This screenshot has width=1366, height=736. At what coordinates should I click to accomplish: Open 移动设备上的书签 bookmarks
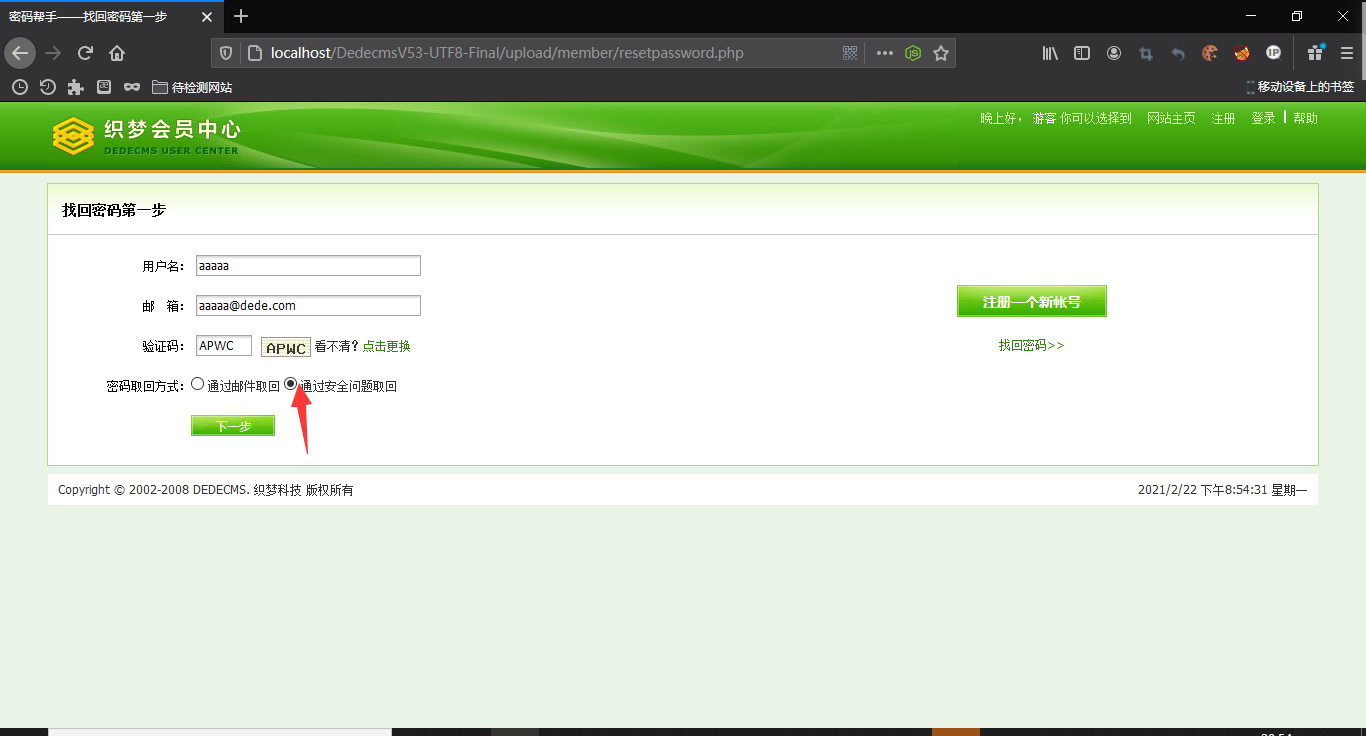[1300, 87]
